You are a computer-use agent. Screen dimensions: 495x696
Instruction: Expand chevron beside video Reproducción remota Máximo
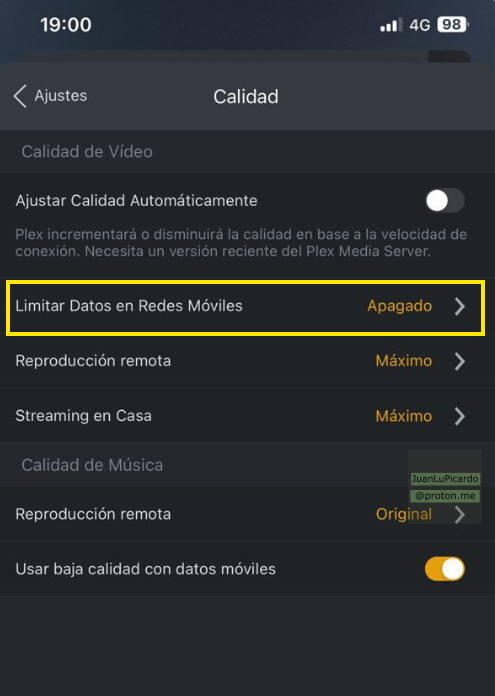pyautogui.click(x=460, y=361)
